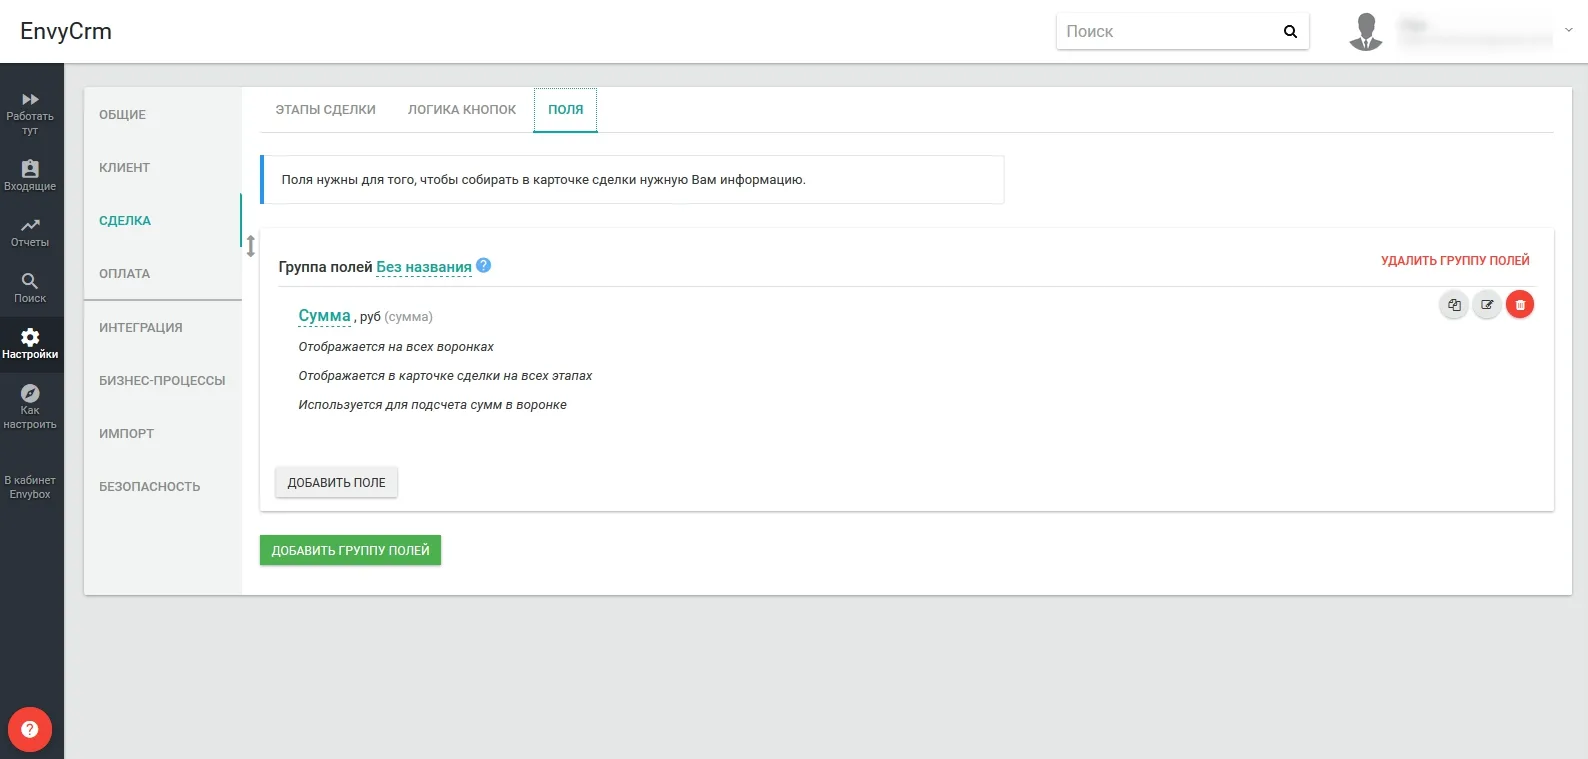The width and height of the screenshot is (1588, 759).
Task: Click the Добавить поле button
Action: tap(337, 482)
